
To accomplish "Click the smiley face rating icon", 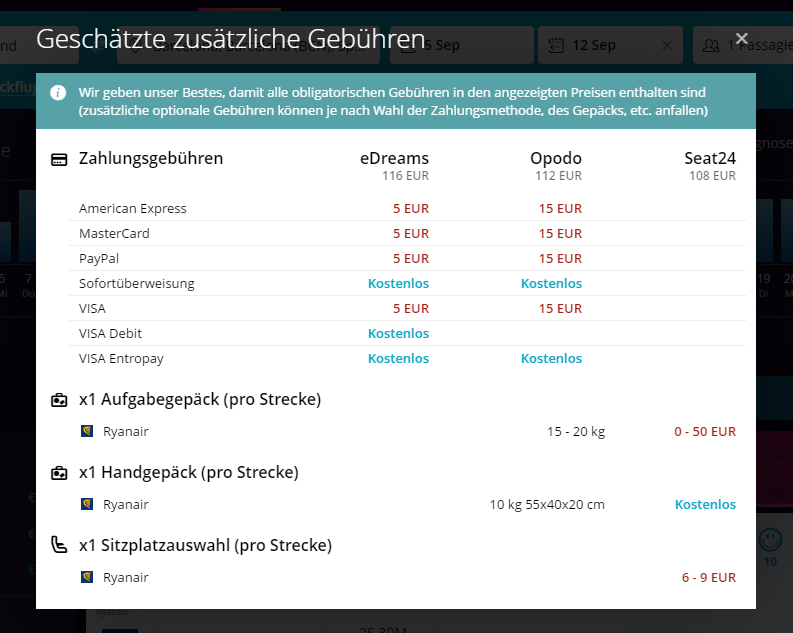I will [770, 540].
